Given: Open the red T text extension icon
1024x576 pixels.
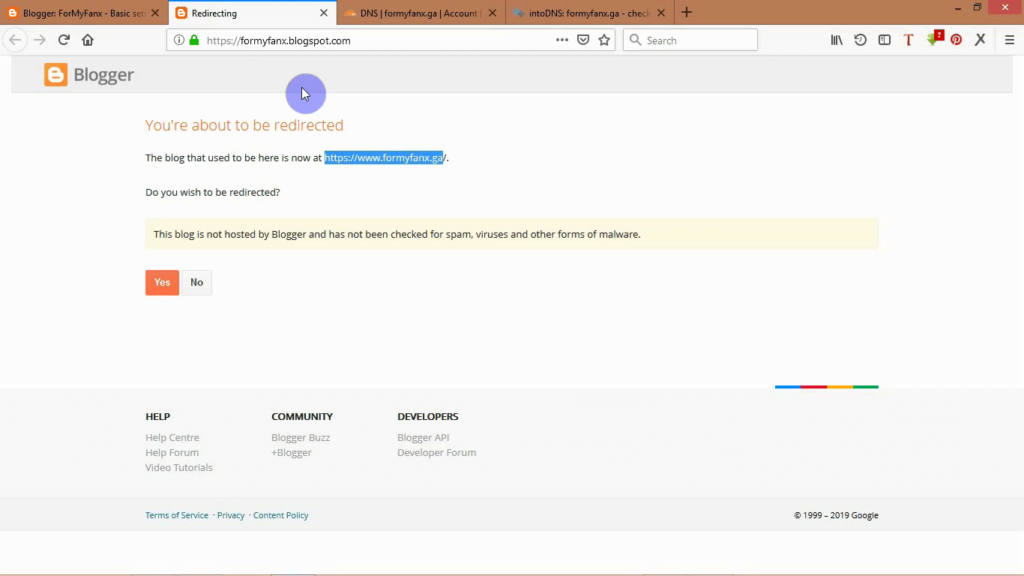Looking at the screenshot, I should [x=908, y=40].
